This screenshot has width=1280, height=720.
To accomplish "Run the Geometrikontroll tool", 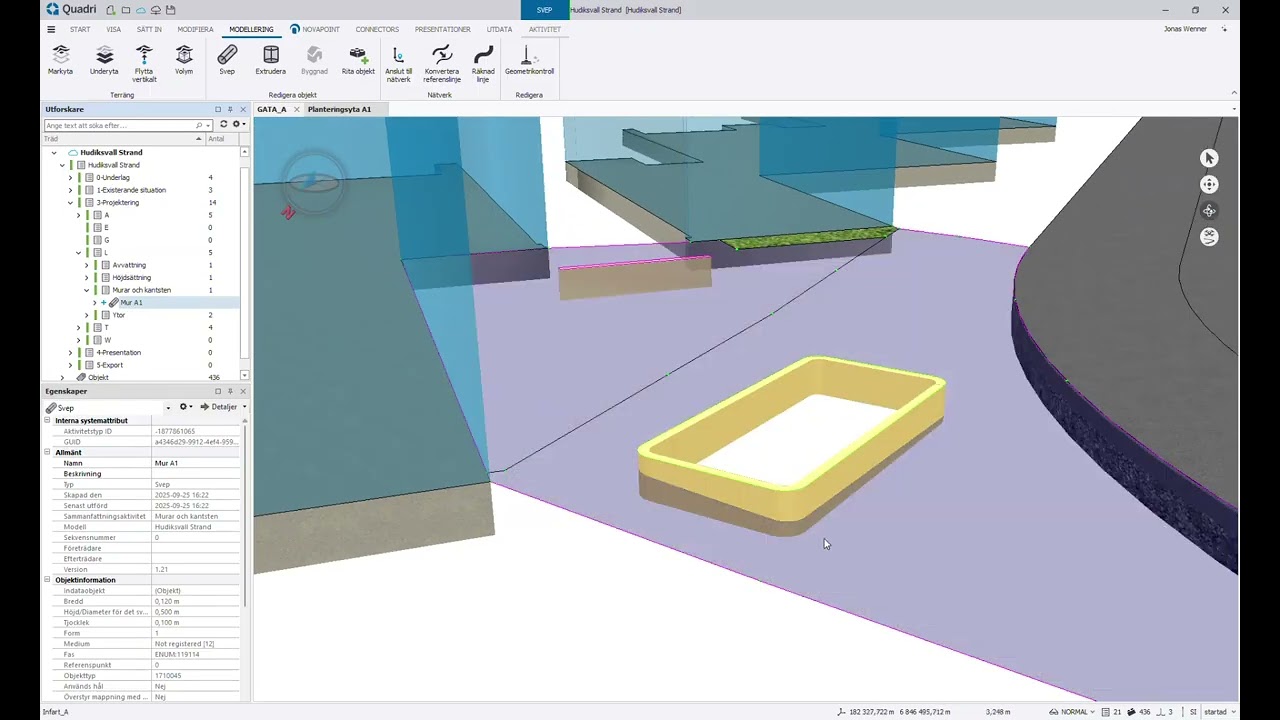I will [529, 60].
